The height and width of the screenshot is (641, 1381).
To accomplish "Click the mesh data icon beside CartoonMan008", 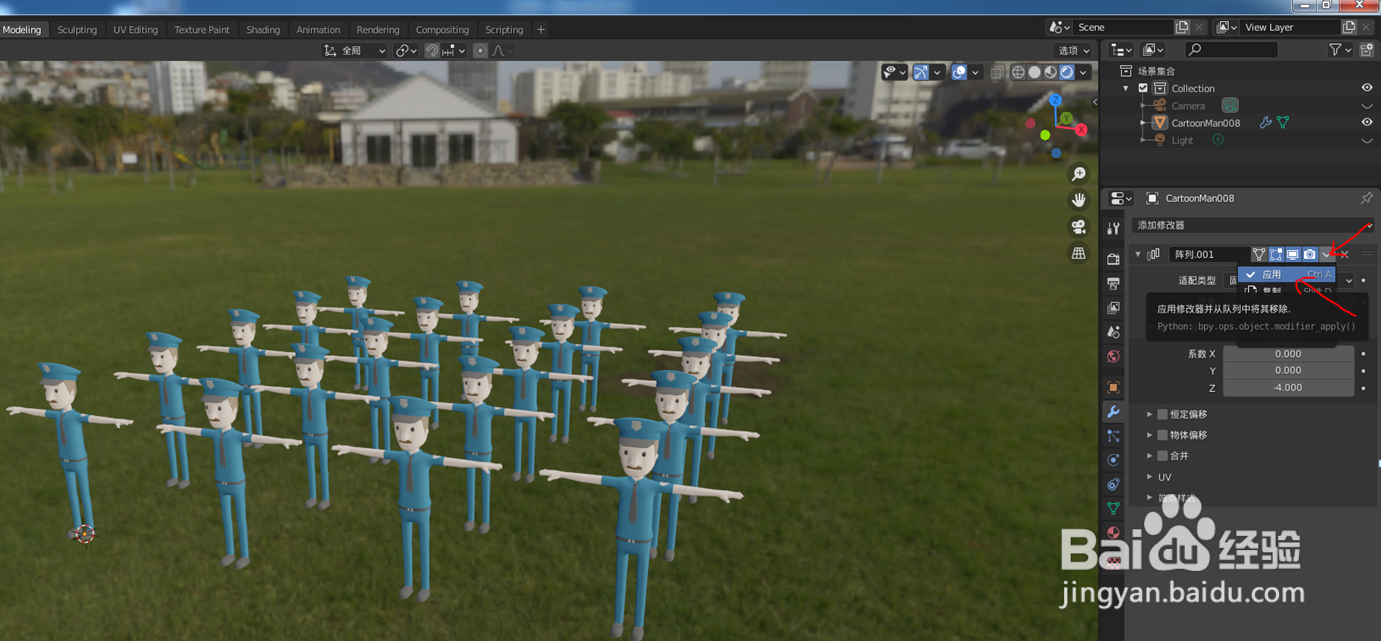I will pyautogui.click(x=1283, y=123).
